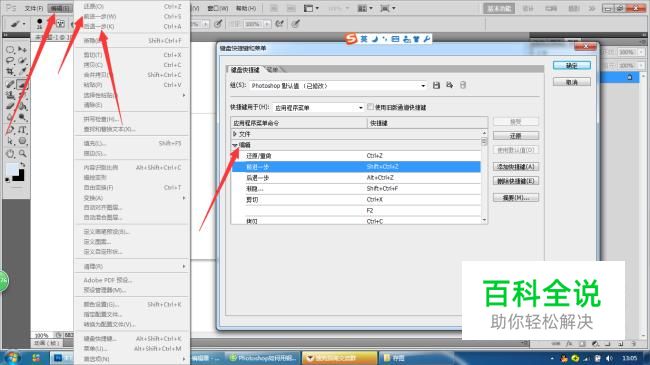Open the arrange documents dropdown

pyautogui.click(x=366, y=8)
